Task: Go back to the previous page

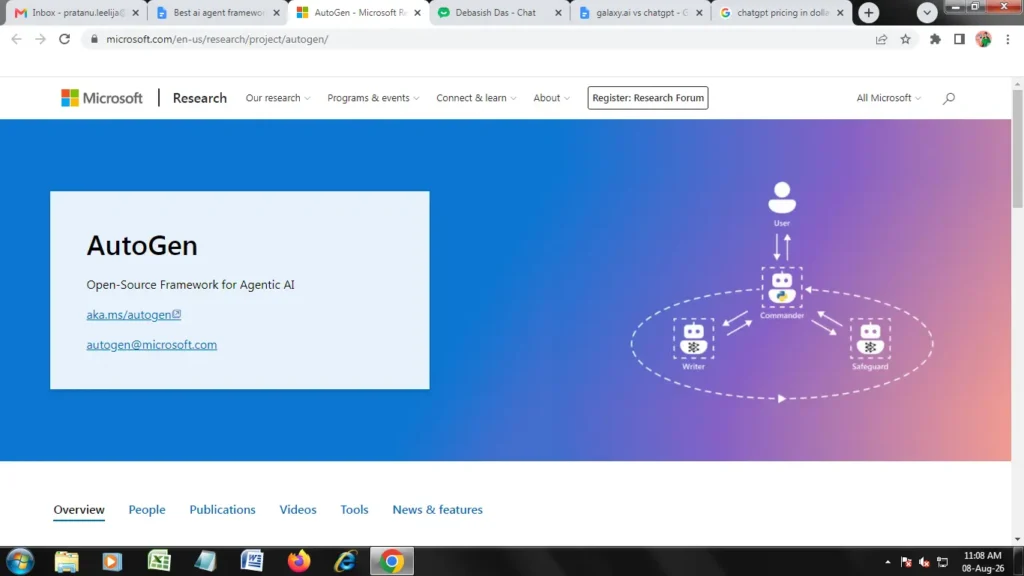Action: (16, 39)
